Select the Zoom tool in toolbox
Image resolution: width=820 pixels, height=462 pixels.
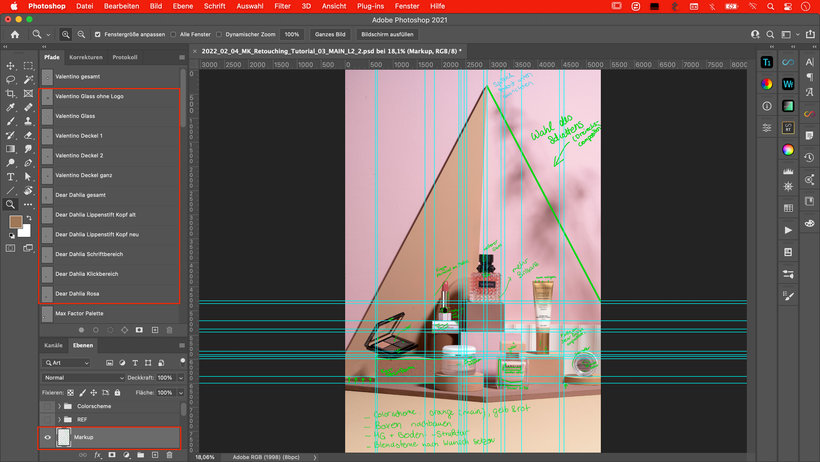pos(10,205)
